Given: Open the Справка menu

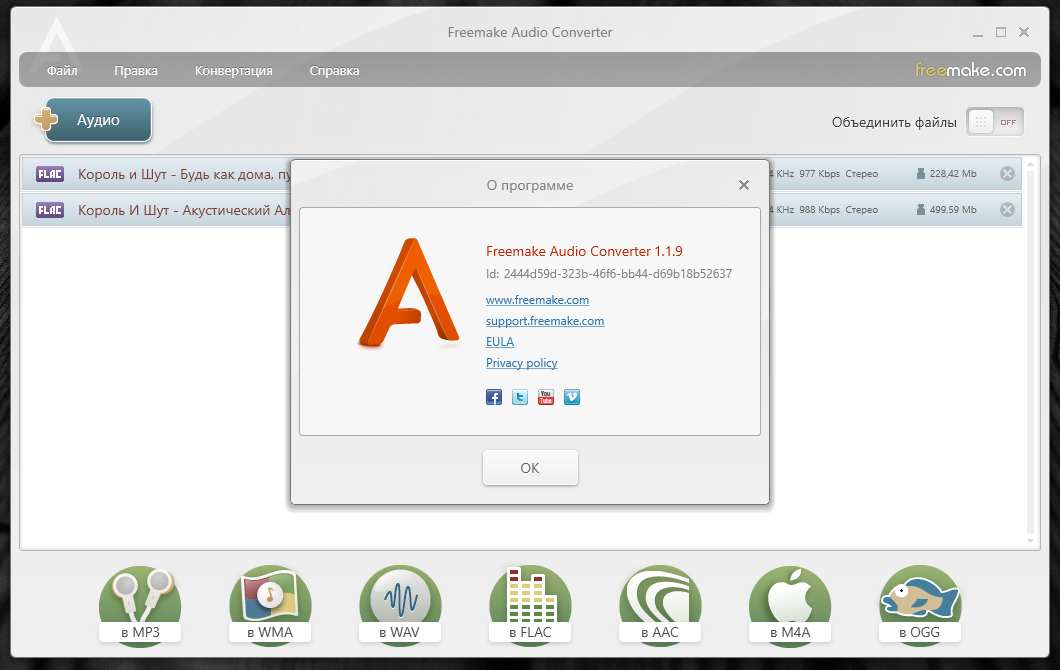Looking at the screenshot, I should [335, 70].
